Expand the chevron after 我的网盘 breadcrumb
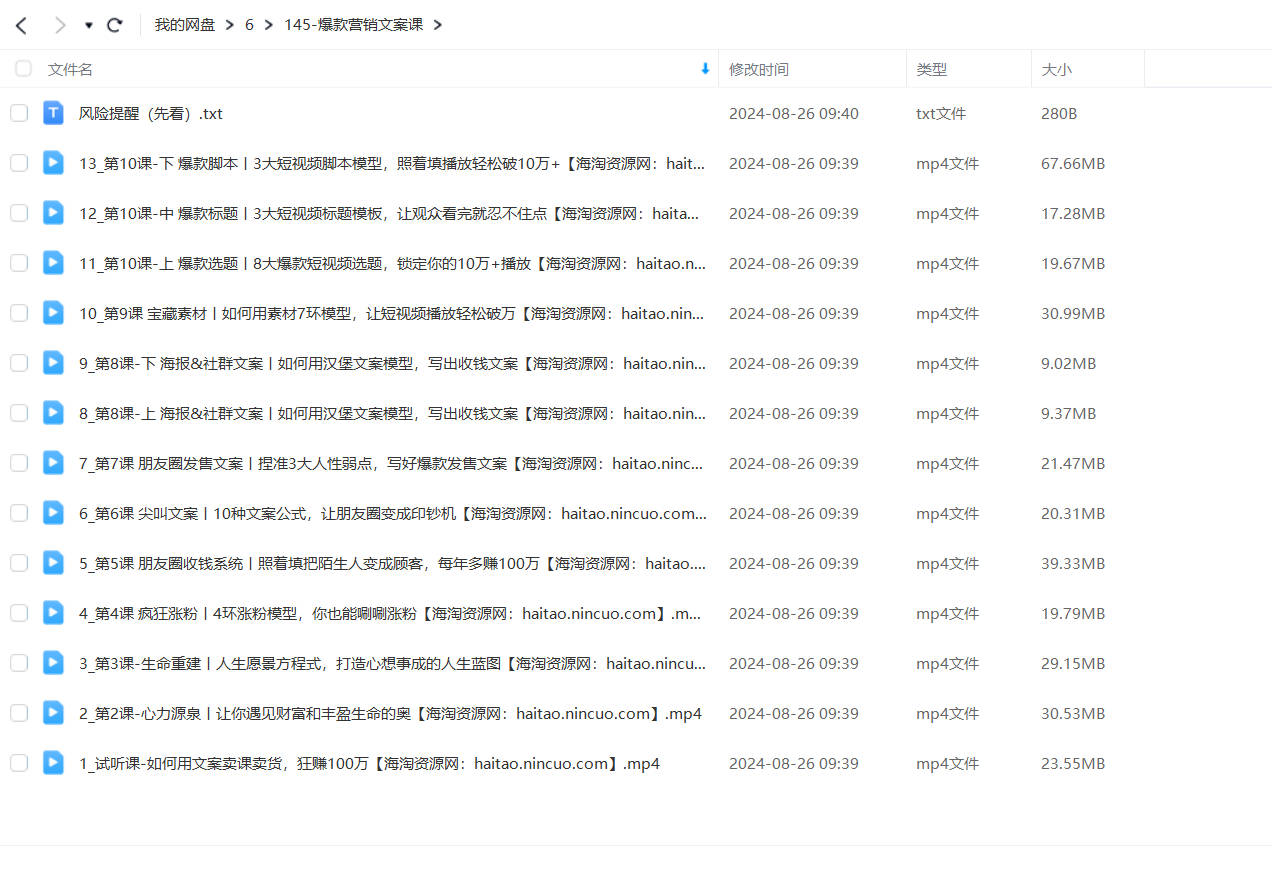 230,25
